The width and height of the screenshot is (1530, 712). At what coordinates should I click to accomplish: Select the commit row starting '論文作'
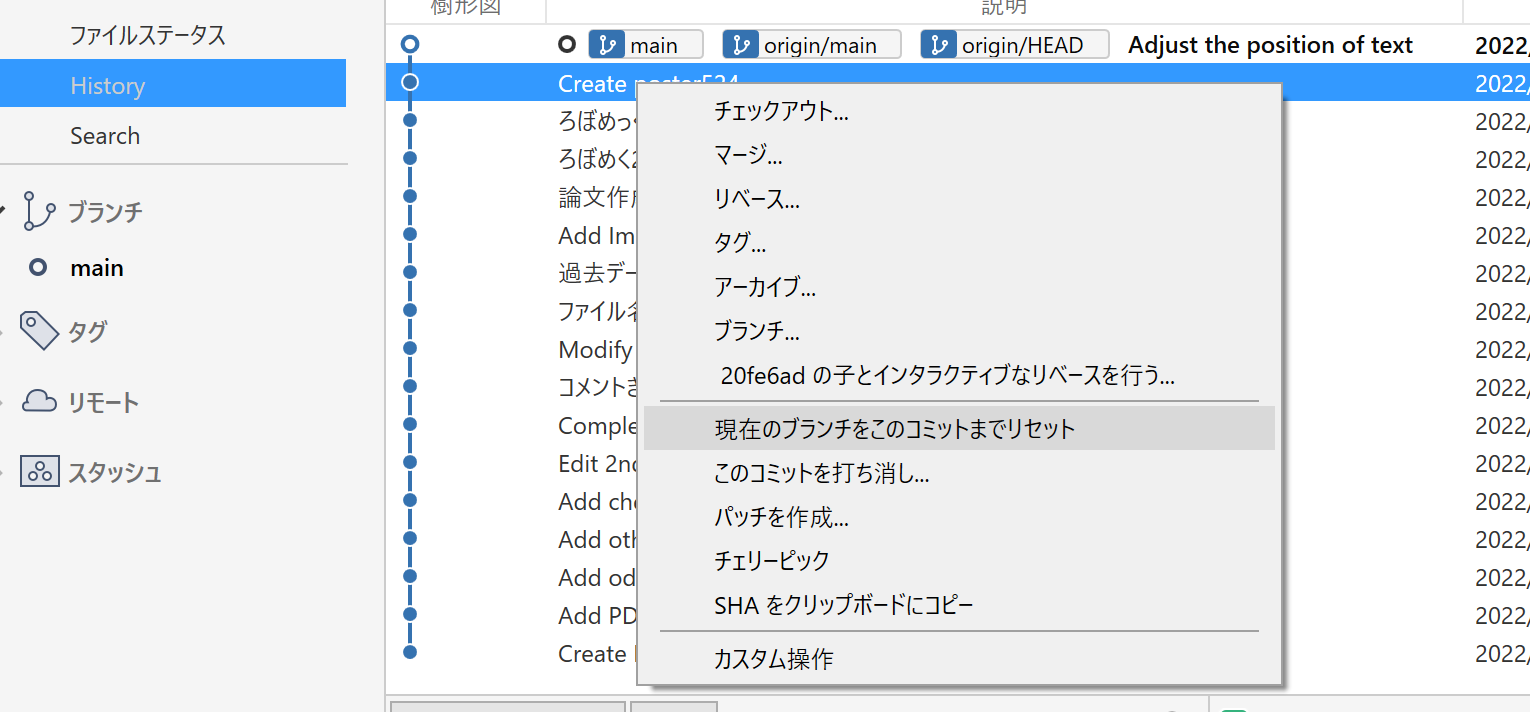tap(597, 197)
